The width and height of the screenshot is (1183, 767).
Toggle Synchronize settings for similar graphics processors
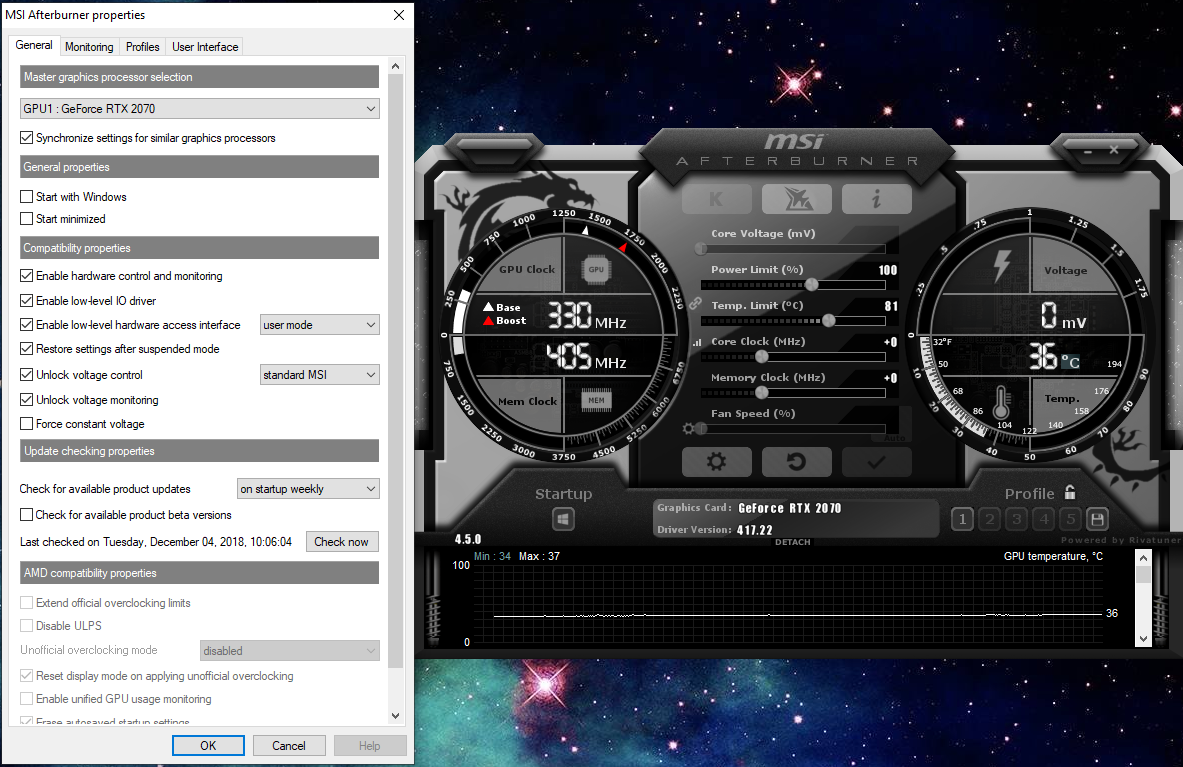pos(26,138)
